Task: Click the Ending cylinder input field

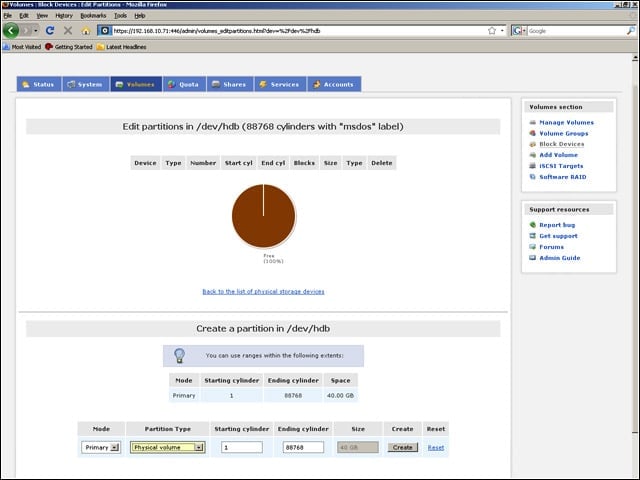Action: pyautogui.click(x=303, y=447)
